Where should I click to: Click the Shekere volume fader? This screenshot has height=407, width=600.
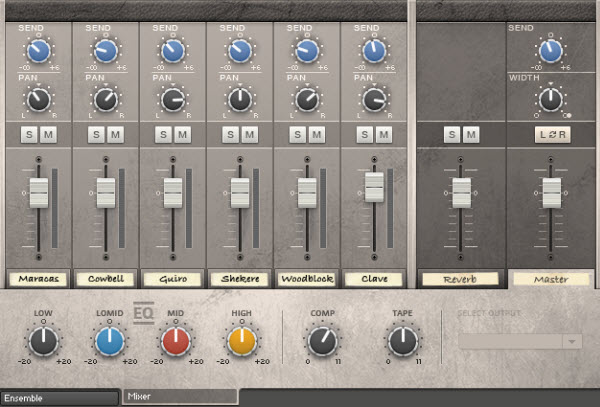pyautogui.click(x=240, y=193)
